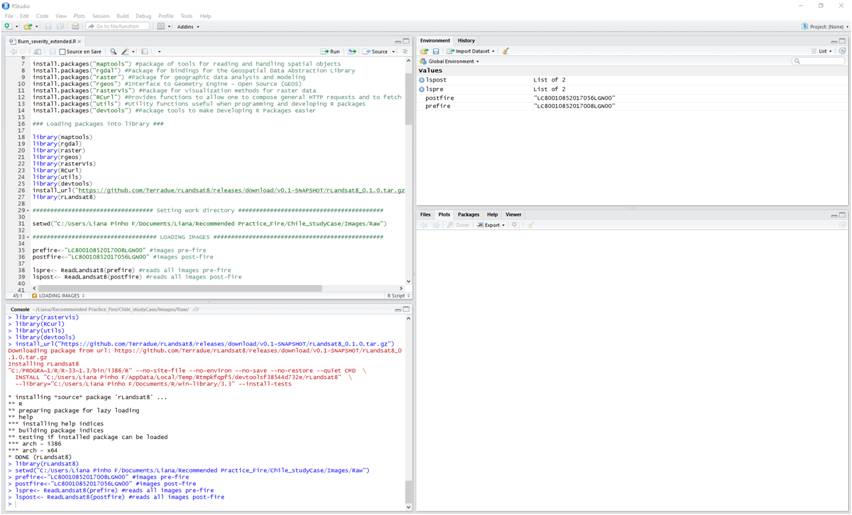Screen dimensions: 852x515
Task: Expand the lspre list object
Action: tap(422, 89)
